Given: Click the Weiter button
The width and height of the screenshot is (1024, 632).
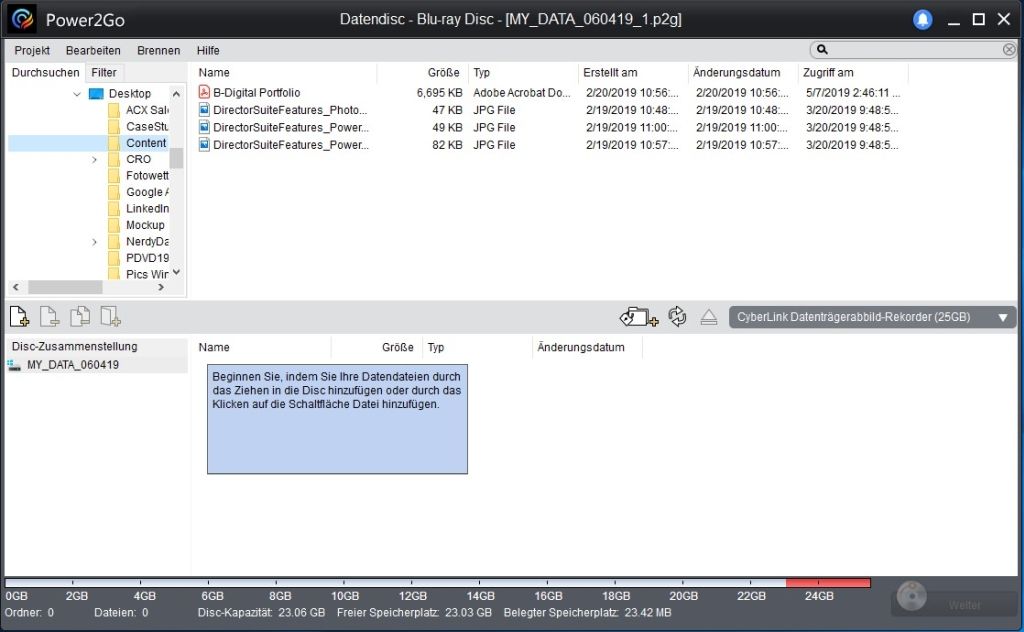Looking at the screenshot, I should point(952,603).
